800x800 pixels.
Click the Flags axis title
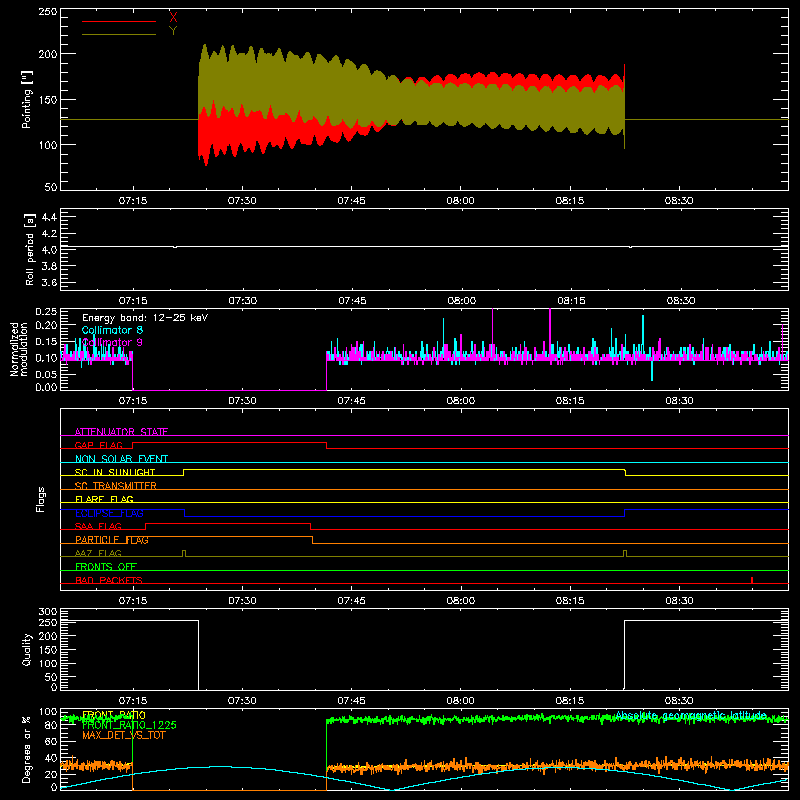click(40, 499)
